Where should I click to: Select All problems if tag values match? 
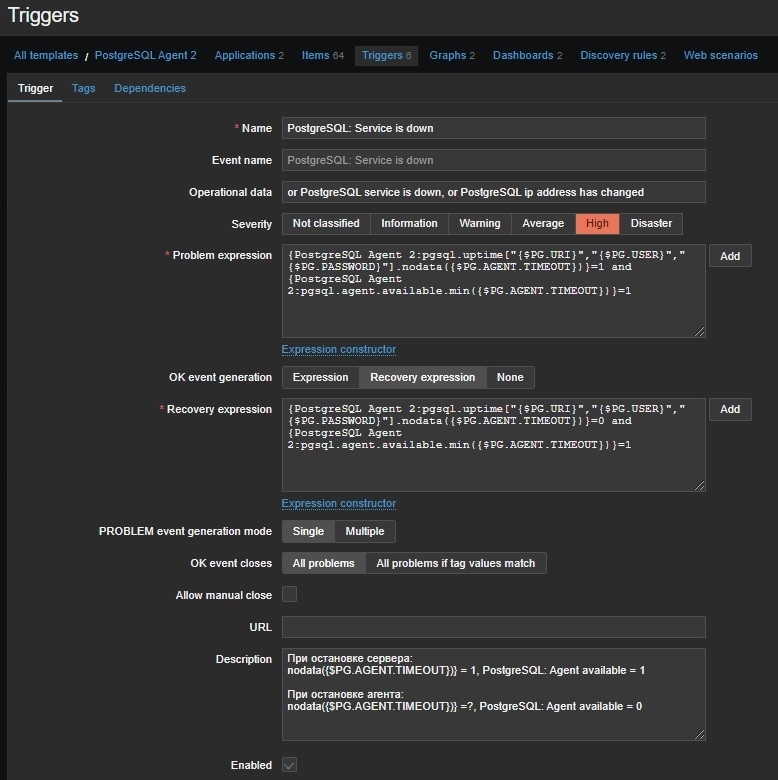point(456,563)
